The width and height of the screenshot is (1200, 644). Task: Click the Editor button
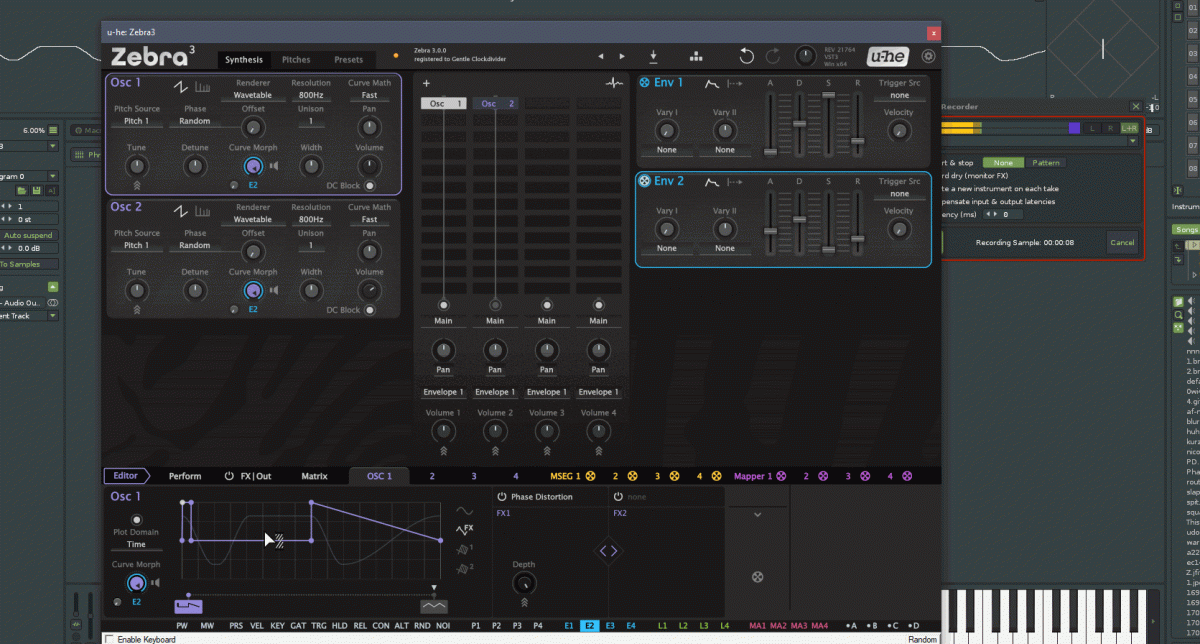pyautogui.click(x=126, y=476)
